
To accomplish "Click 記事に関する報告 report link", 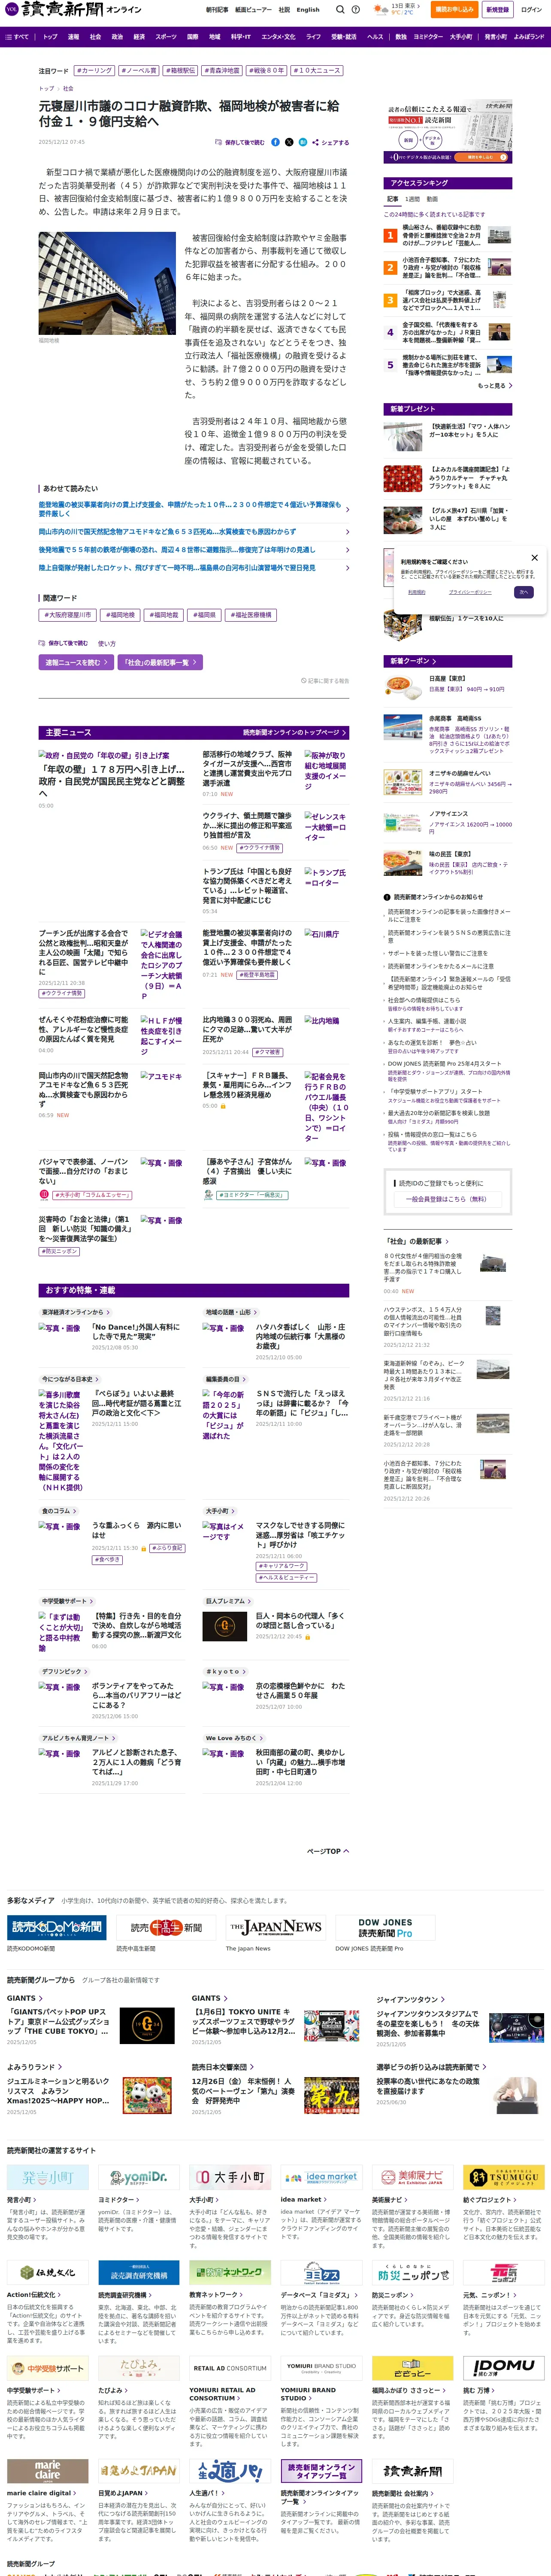I will tap(325, 680).
